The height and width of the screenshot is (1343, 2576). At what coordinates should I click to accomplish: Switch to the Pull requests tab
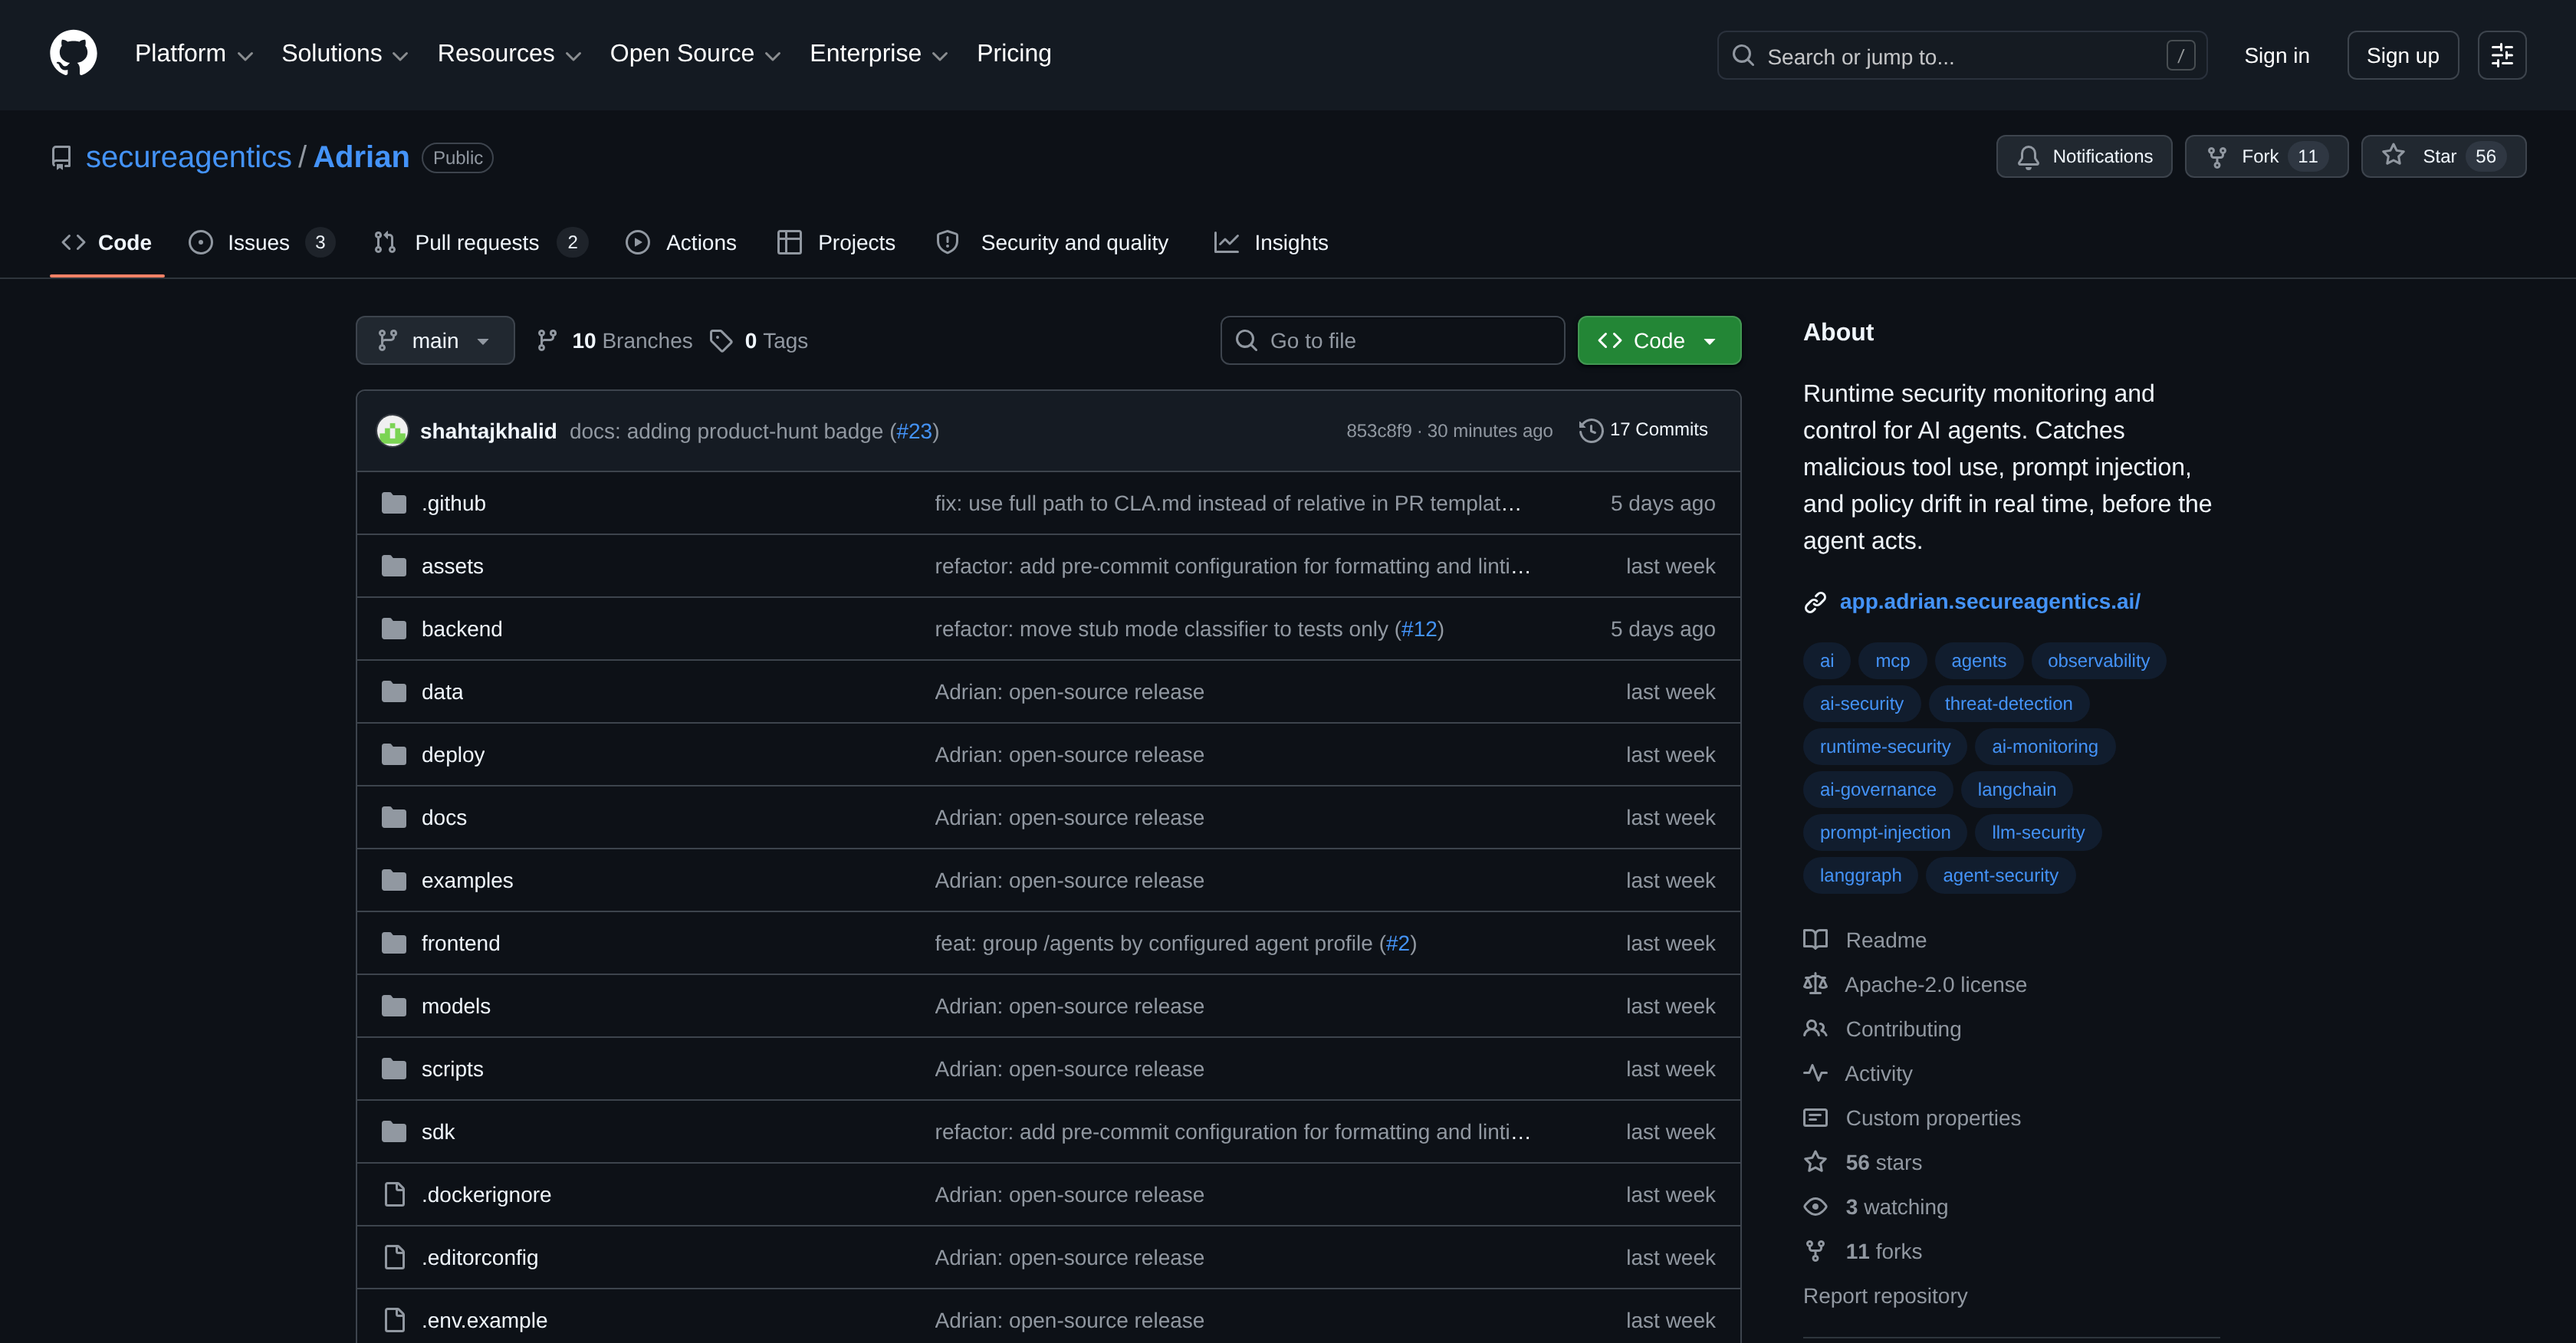pyautogui.click(x=479, y=243)
